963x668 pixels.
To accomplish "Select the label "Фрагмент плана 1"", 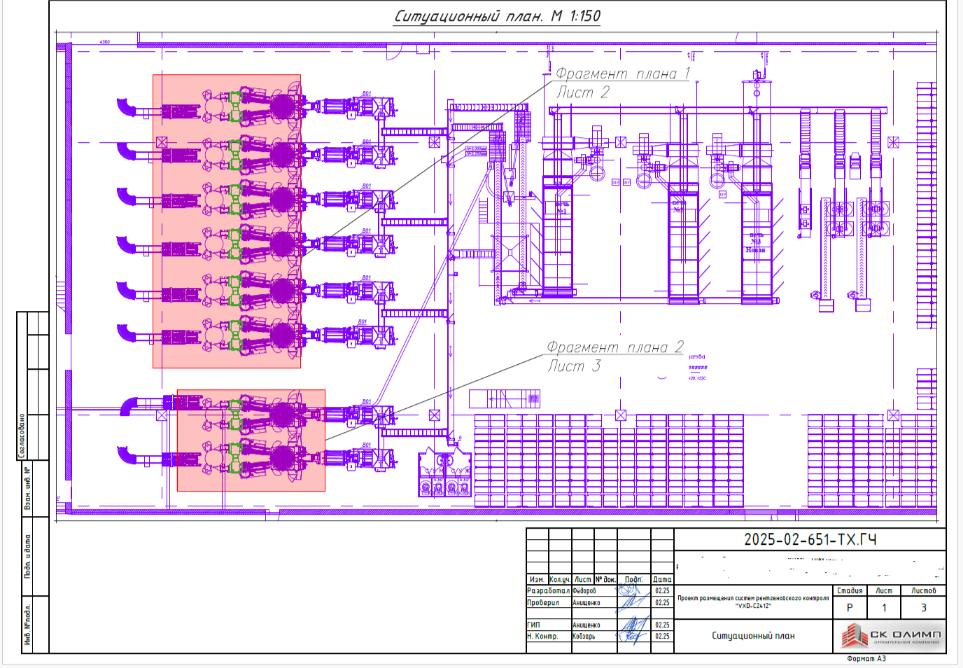I will pyautogui.click(x=623, y=73).
